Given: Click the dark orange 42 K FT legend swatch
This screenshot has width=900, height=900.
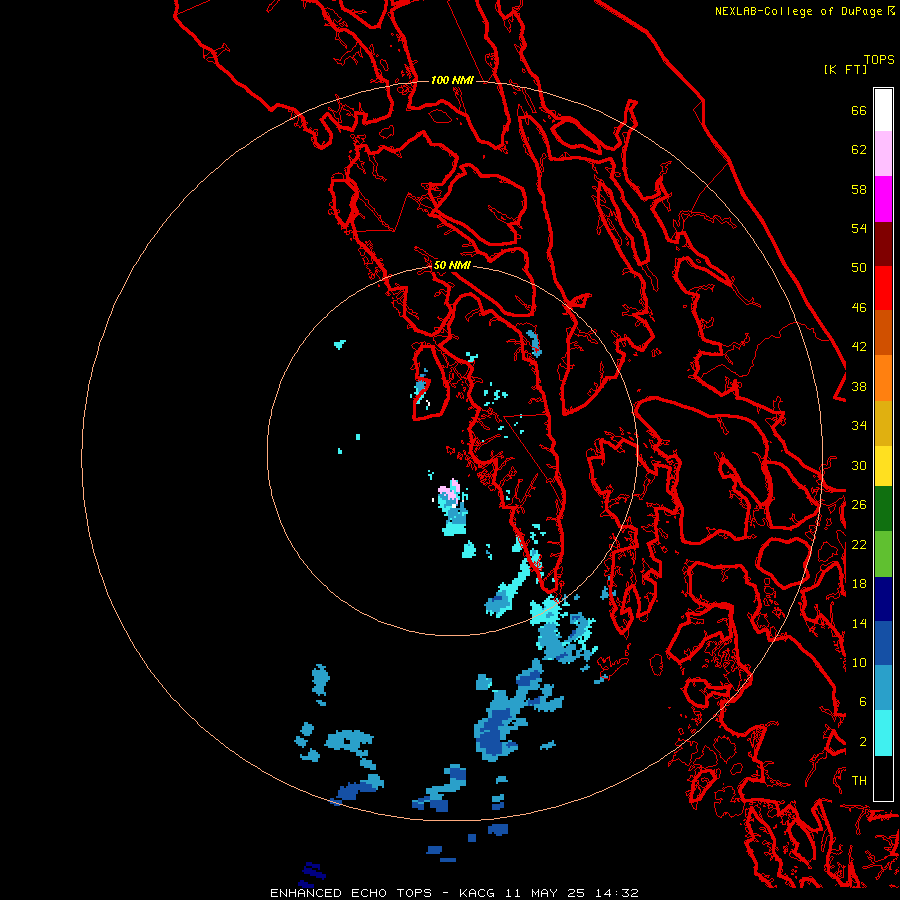Looking at the screenshot, I should pyautogui.click(x=883, y=332).
